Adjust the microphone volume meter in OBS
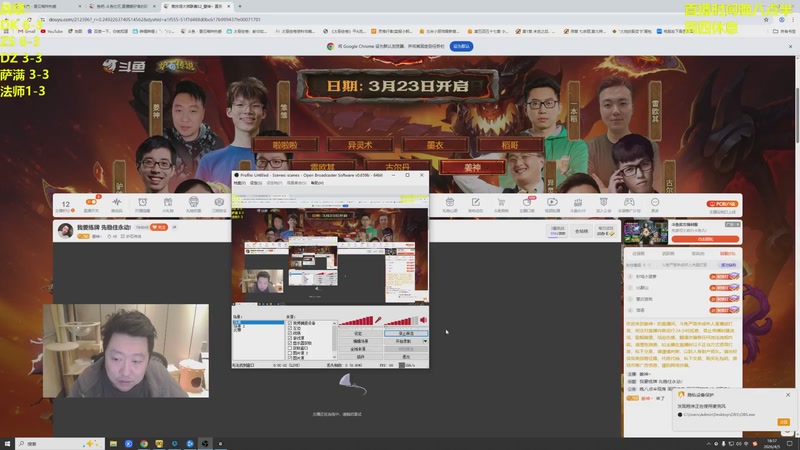800x450 pixels. [356, 320]
